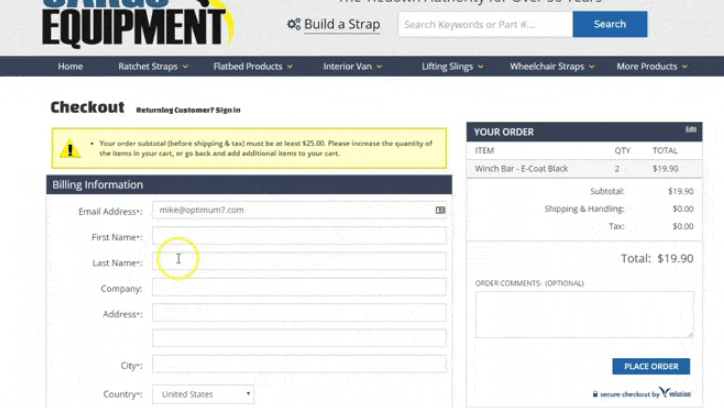
Task: Open the Flatbed Products menu
Action: pos(247,66)
